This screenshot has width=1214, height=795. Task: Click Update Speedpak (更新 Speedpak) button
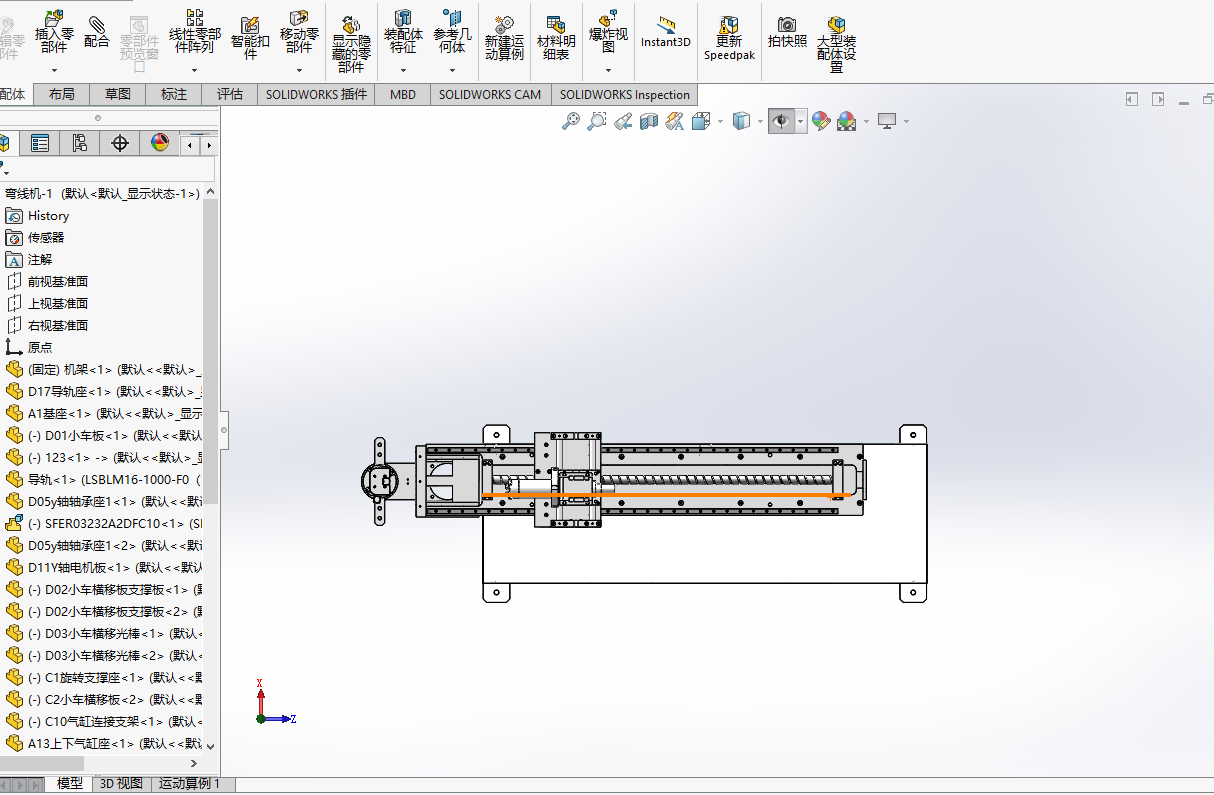[x=729, y=38]
